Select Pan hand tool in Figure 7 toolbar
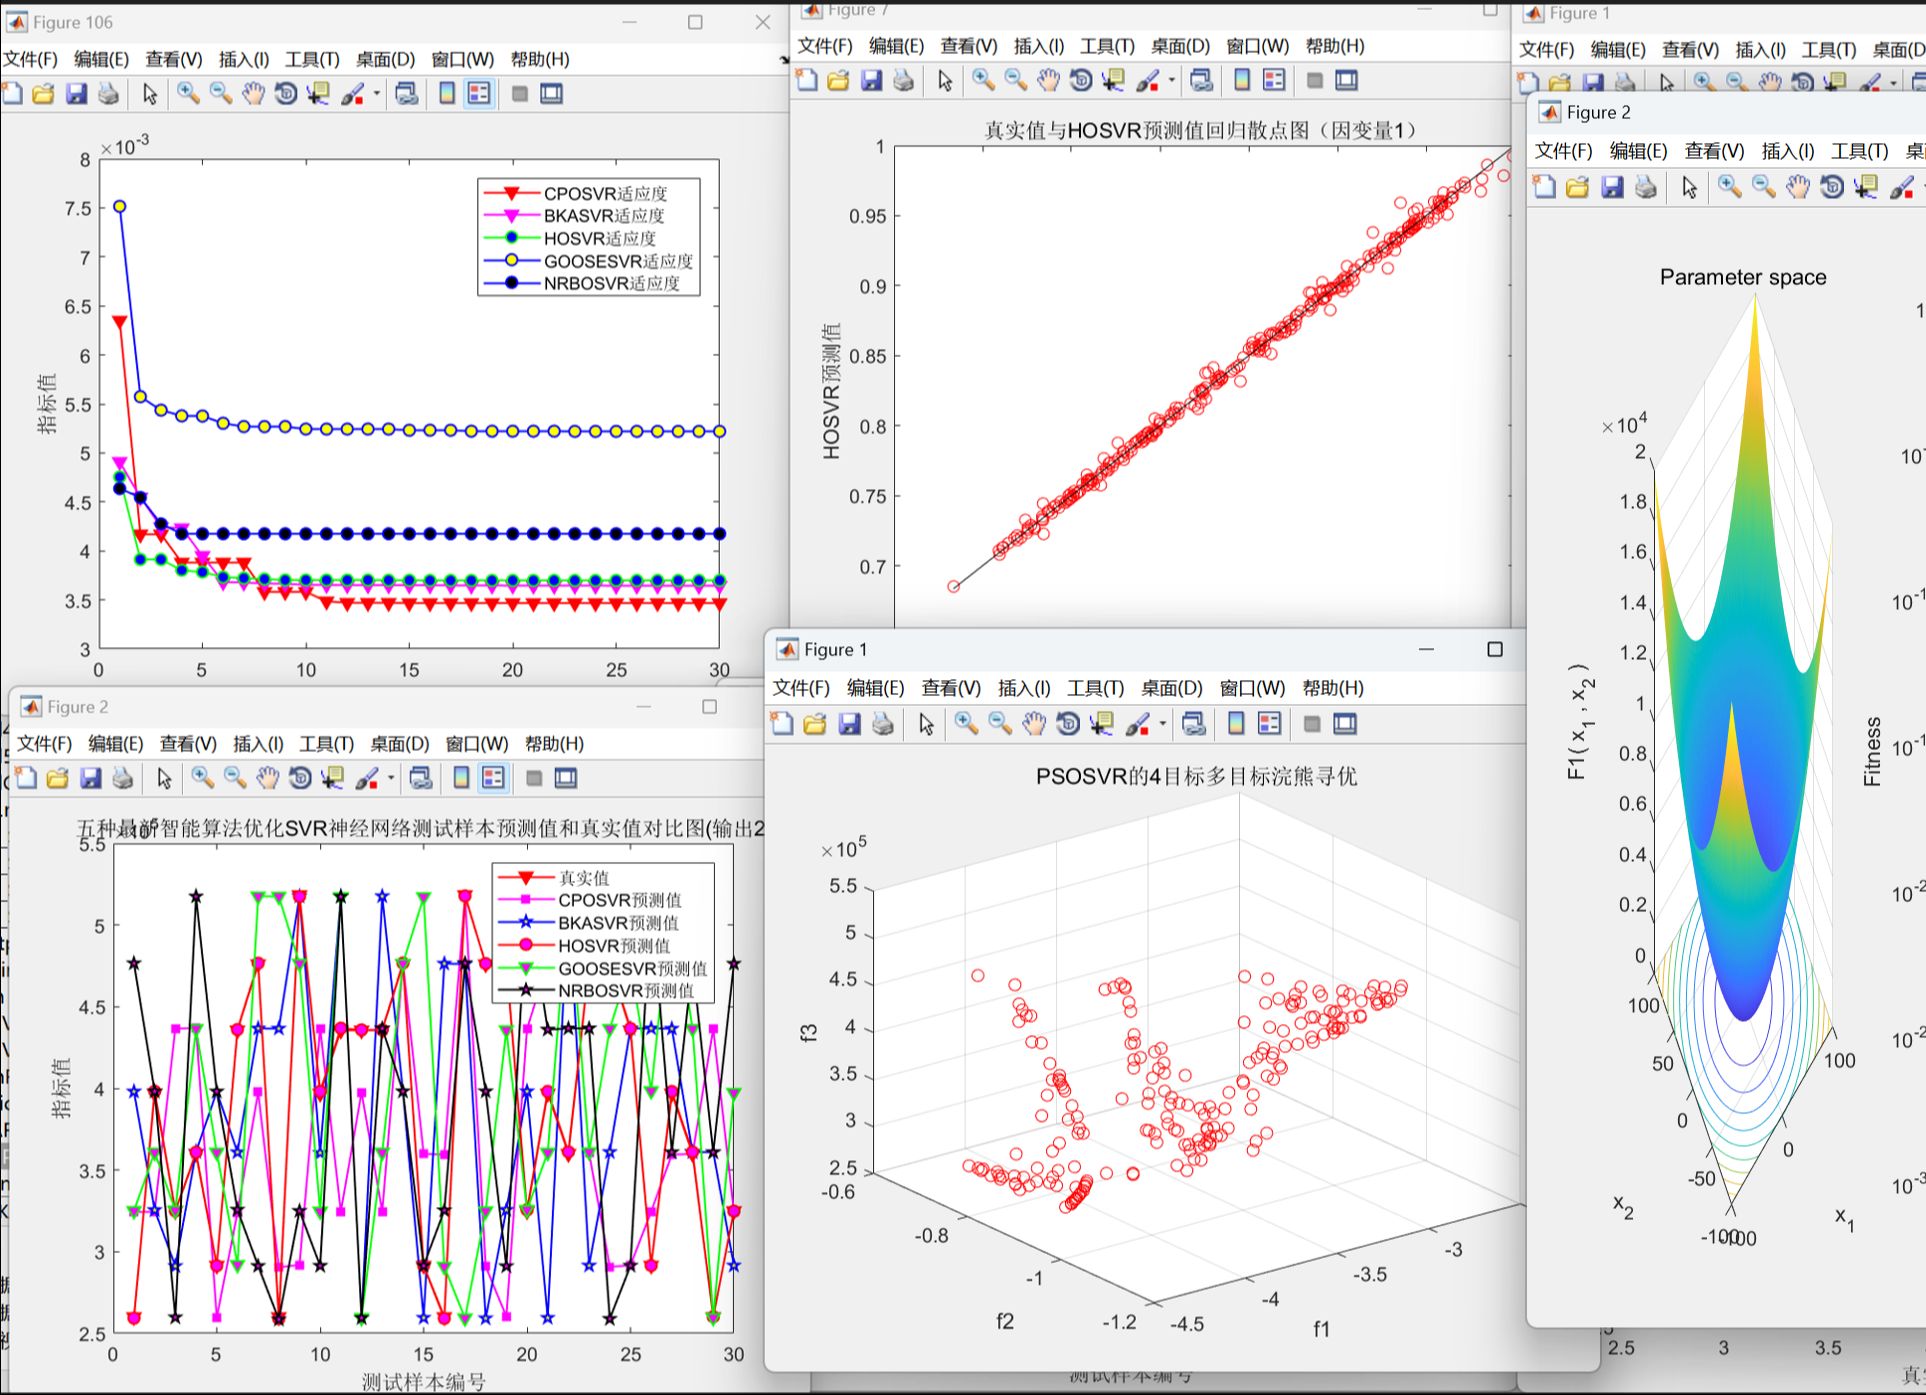 (x=1048, y=81)
